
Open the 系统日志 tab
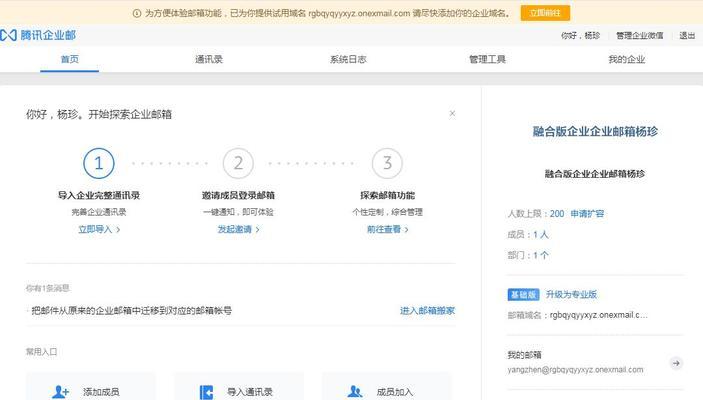point(348,59)
